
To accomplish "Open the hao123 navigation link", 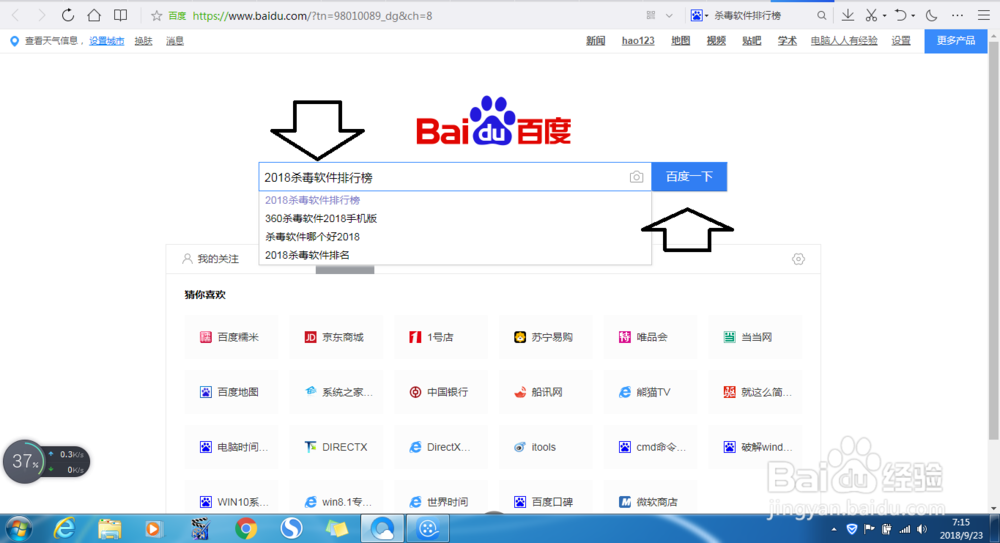I will 638,41.
